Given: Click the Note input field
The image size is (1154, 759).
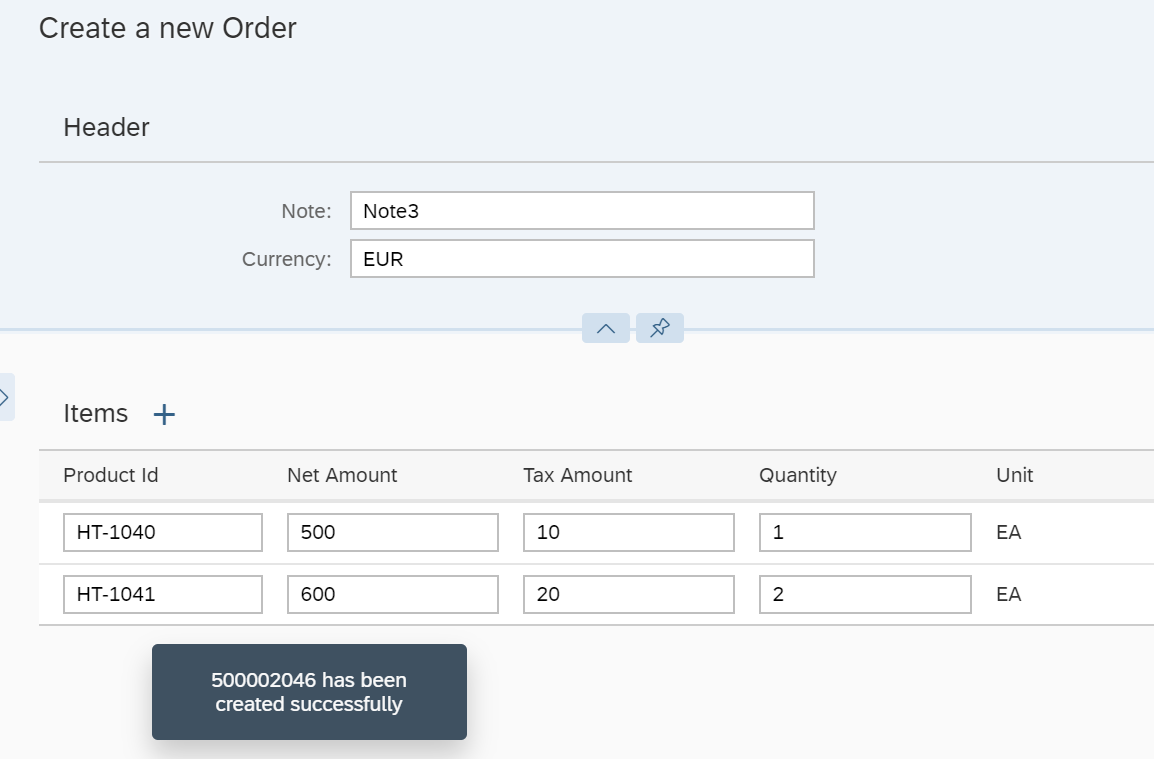Looking at the screenshot, I should tap(582, 211).
